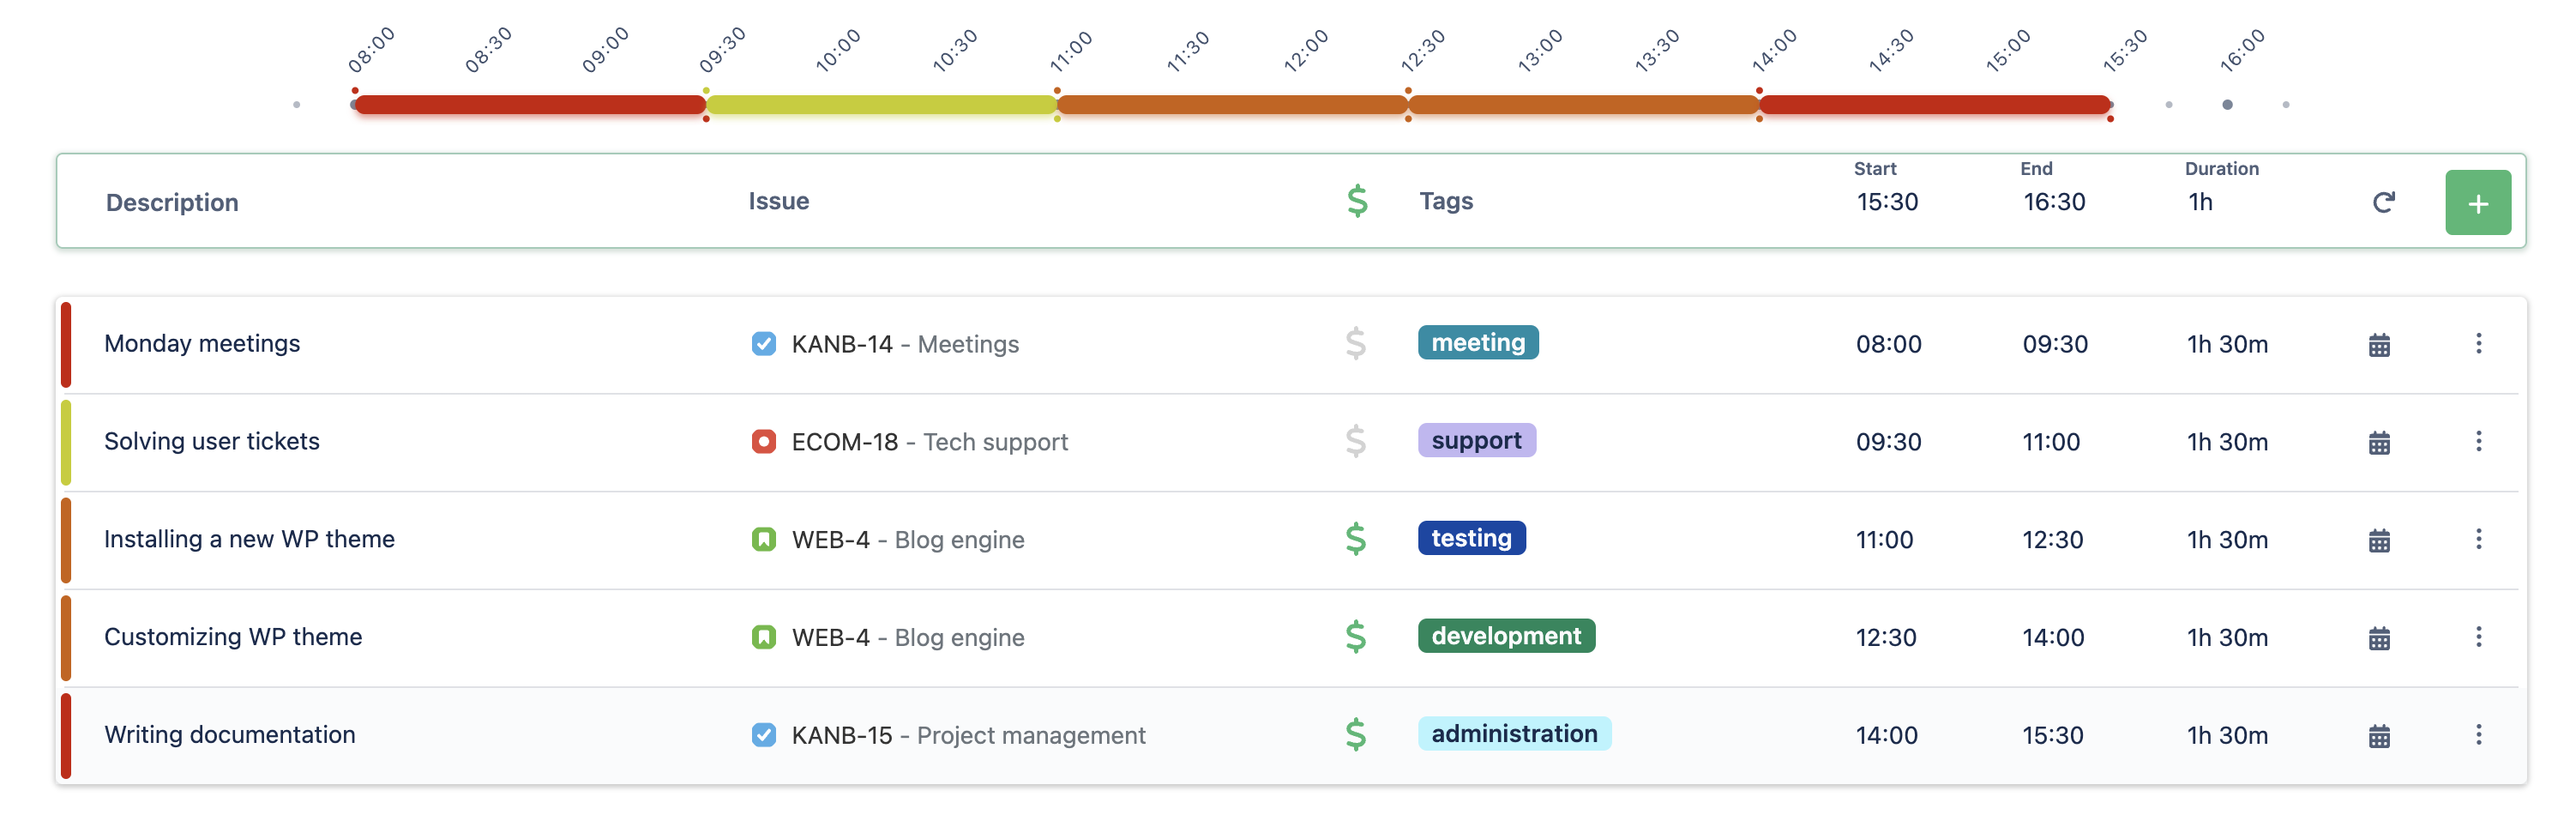Screen dimensions: 2576x827
Task: Select the red timeline segment 14:00–15:30
Action: pyautogui.click(x=1934, y=104)
